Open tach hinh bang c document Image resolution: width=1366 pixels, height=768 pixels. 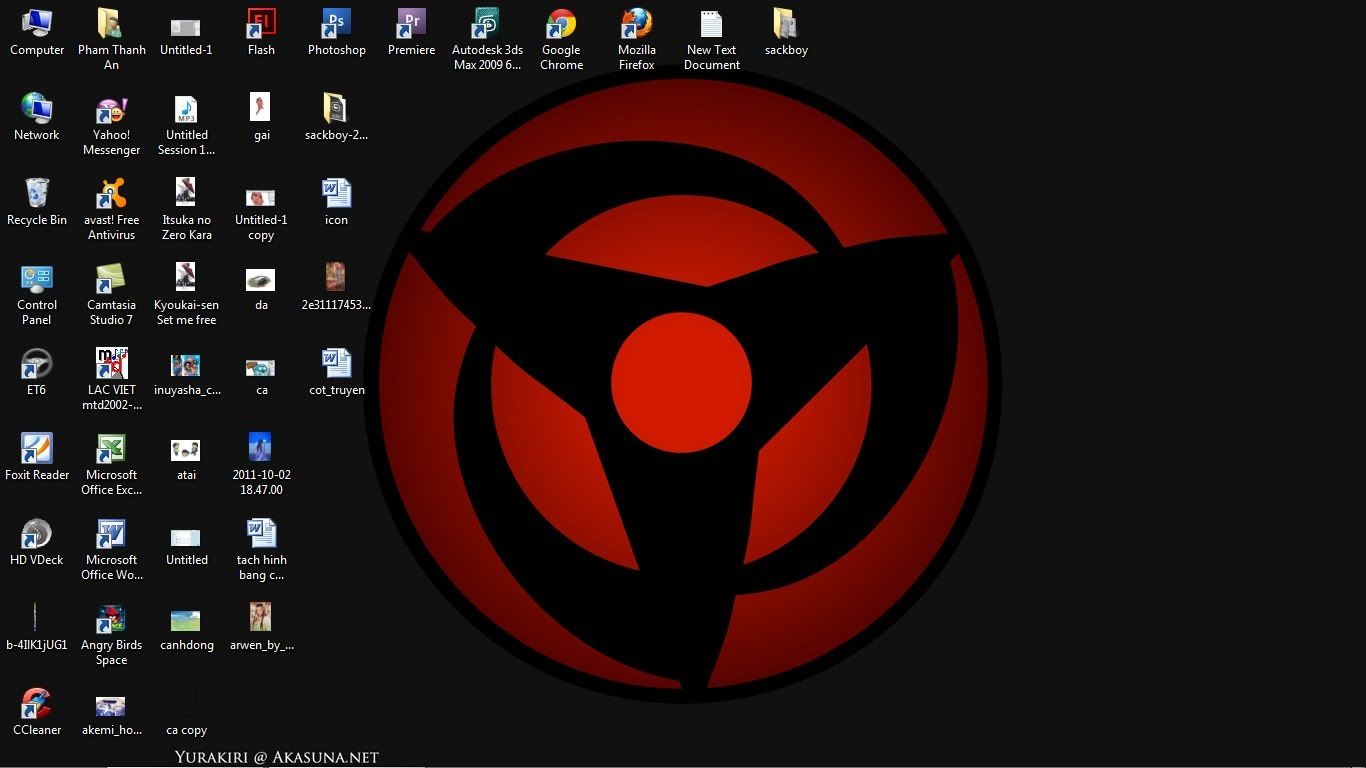(261, 549)
